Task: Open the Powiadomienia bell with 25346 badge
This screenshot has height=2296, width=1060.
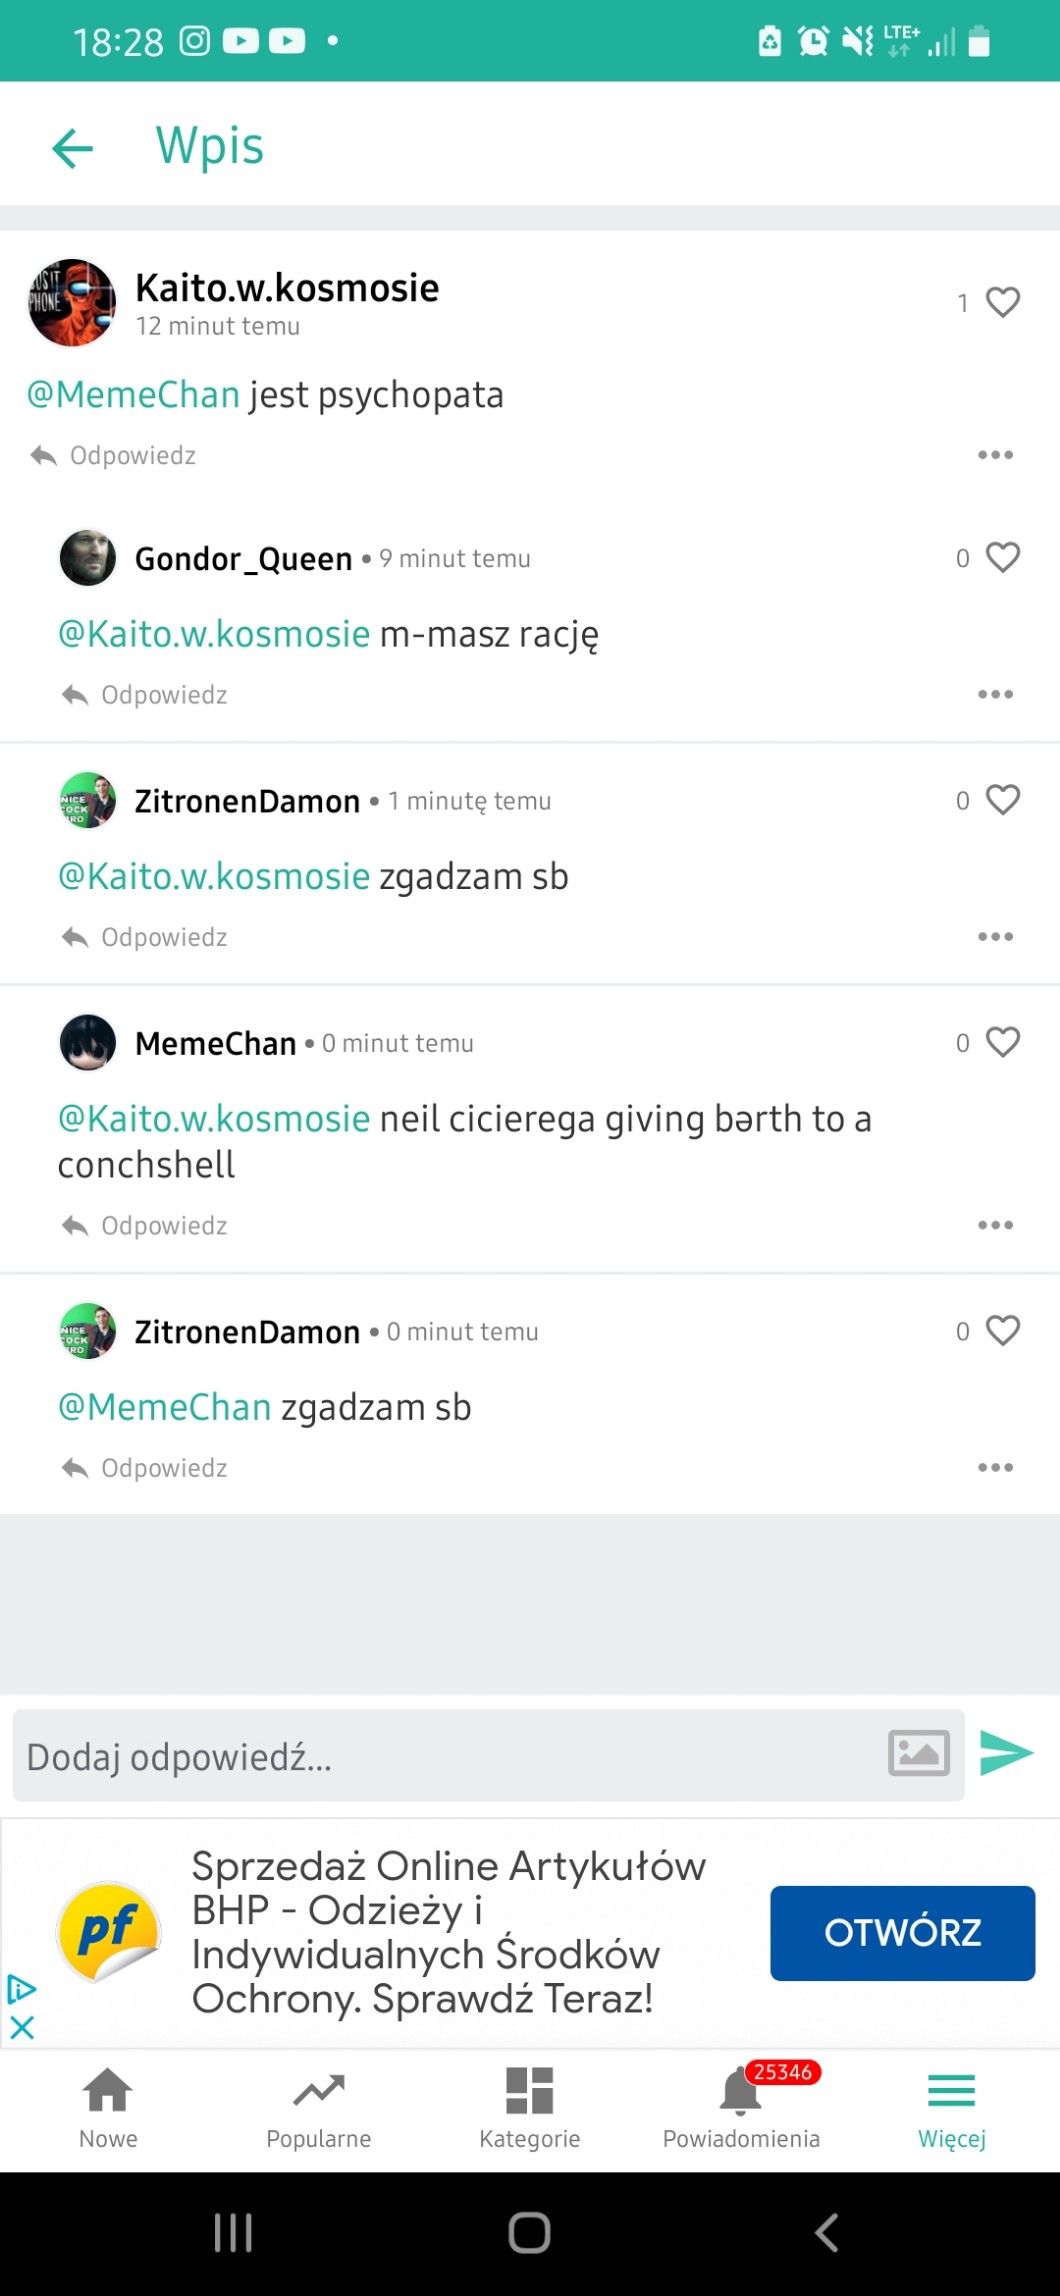Action: coord(741,2107)
